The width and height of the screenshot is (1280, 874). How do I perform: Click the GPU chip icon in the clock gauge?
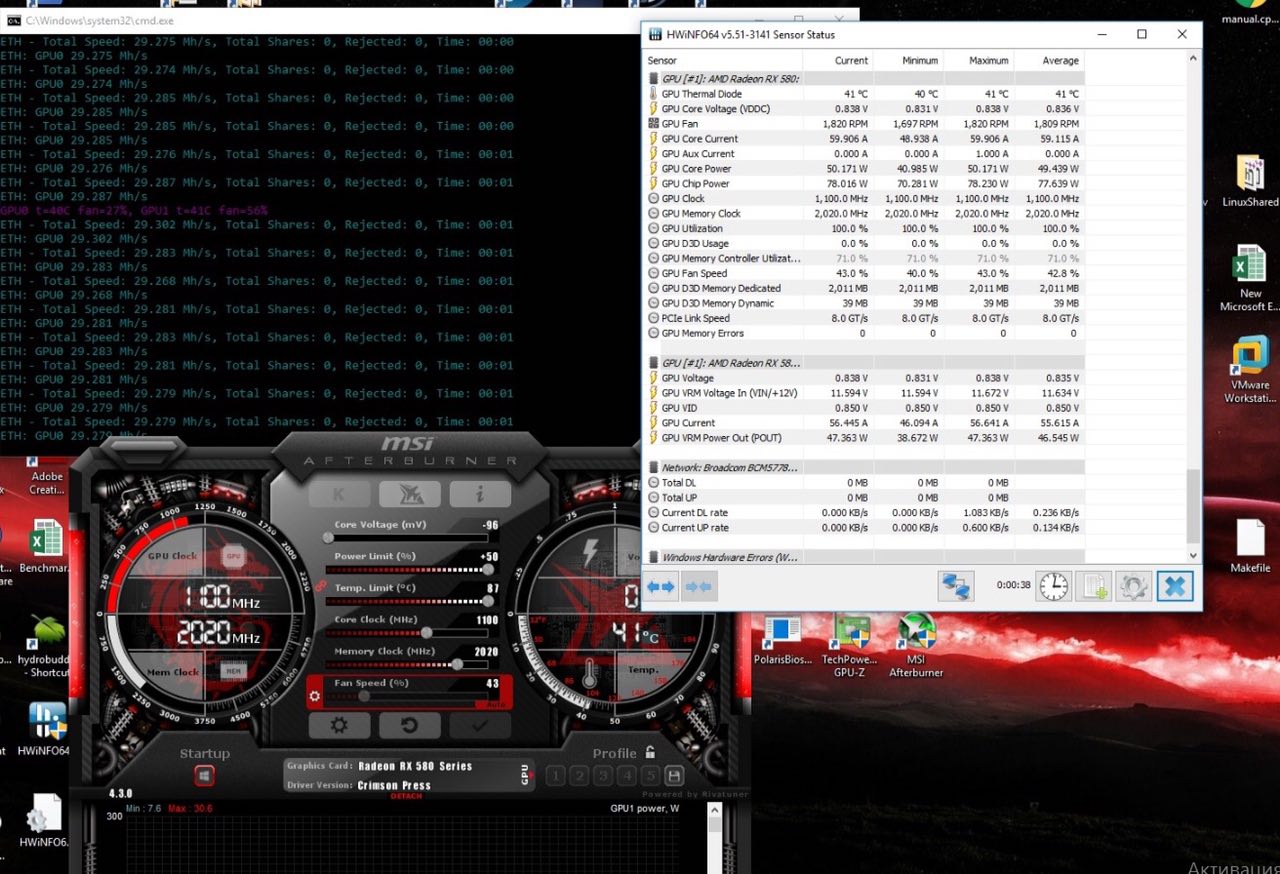[x=233, y=555]
